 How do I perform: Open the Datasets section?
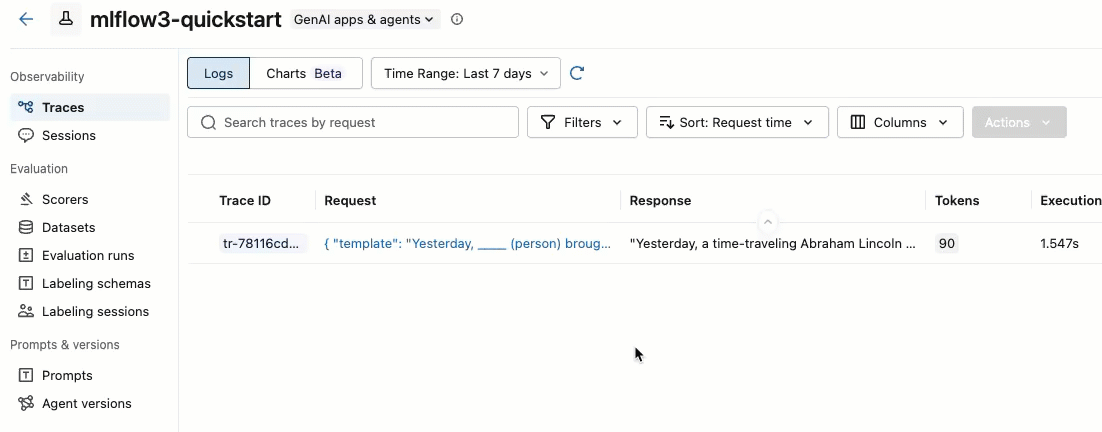[68, 227]
